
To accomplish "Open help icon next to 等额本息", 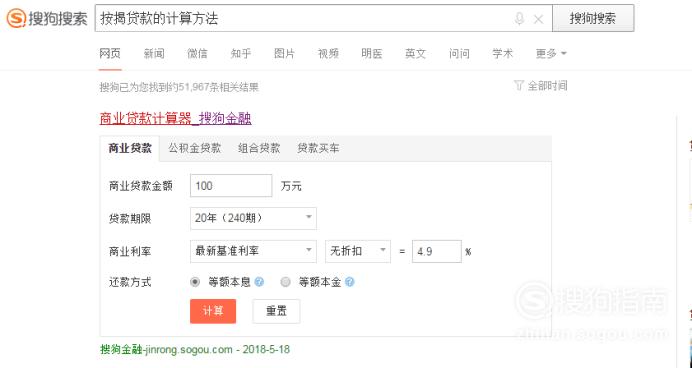I will coord(260,282).
